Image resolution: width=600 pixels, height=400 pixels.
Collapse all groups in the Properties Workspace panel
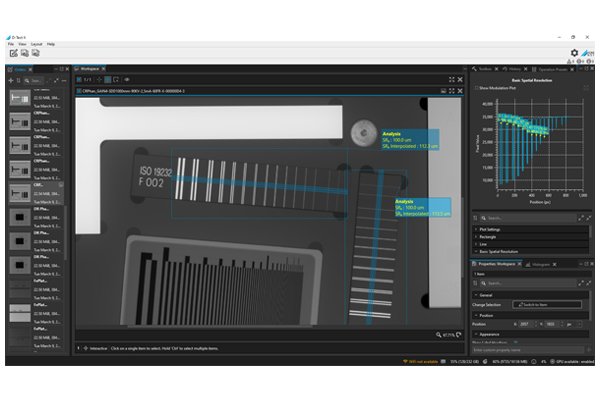589,283
